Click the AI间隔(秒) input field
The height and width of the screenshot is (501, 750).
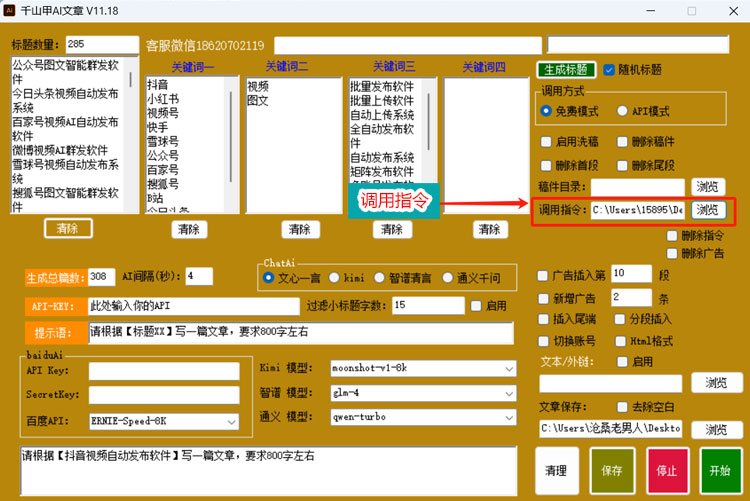point(199,277)
